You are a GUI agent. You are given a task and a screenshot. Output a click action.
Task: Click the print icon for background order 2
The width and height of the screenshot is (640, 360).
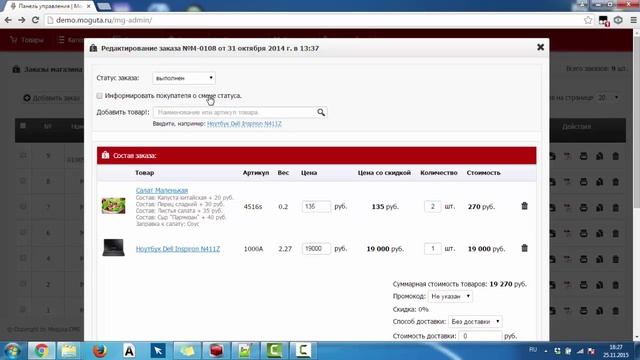(584, 285)
